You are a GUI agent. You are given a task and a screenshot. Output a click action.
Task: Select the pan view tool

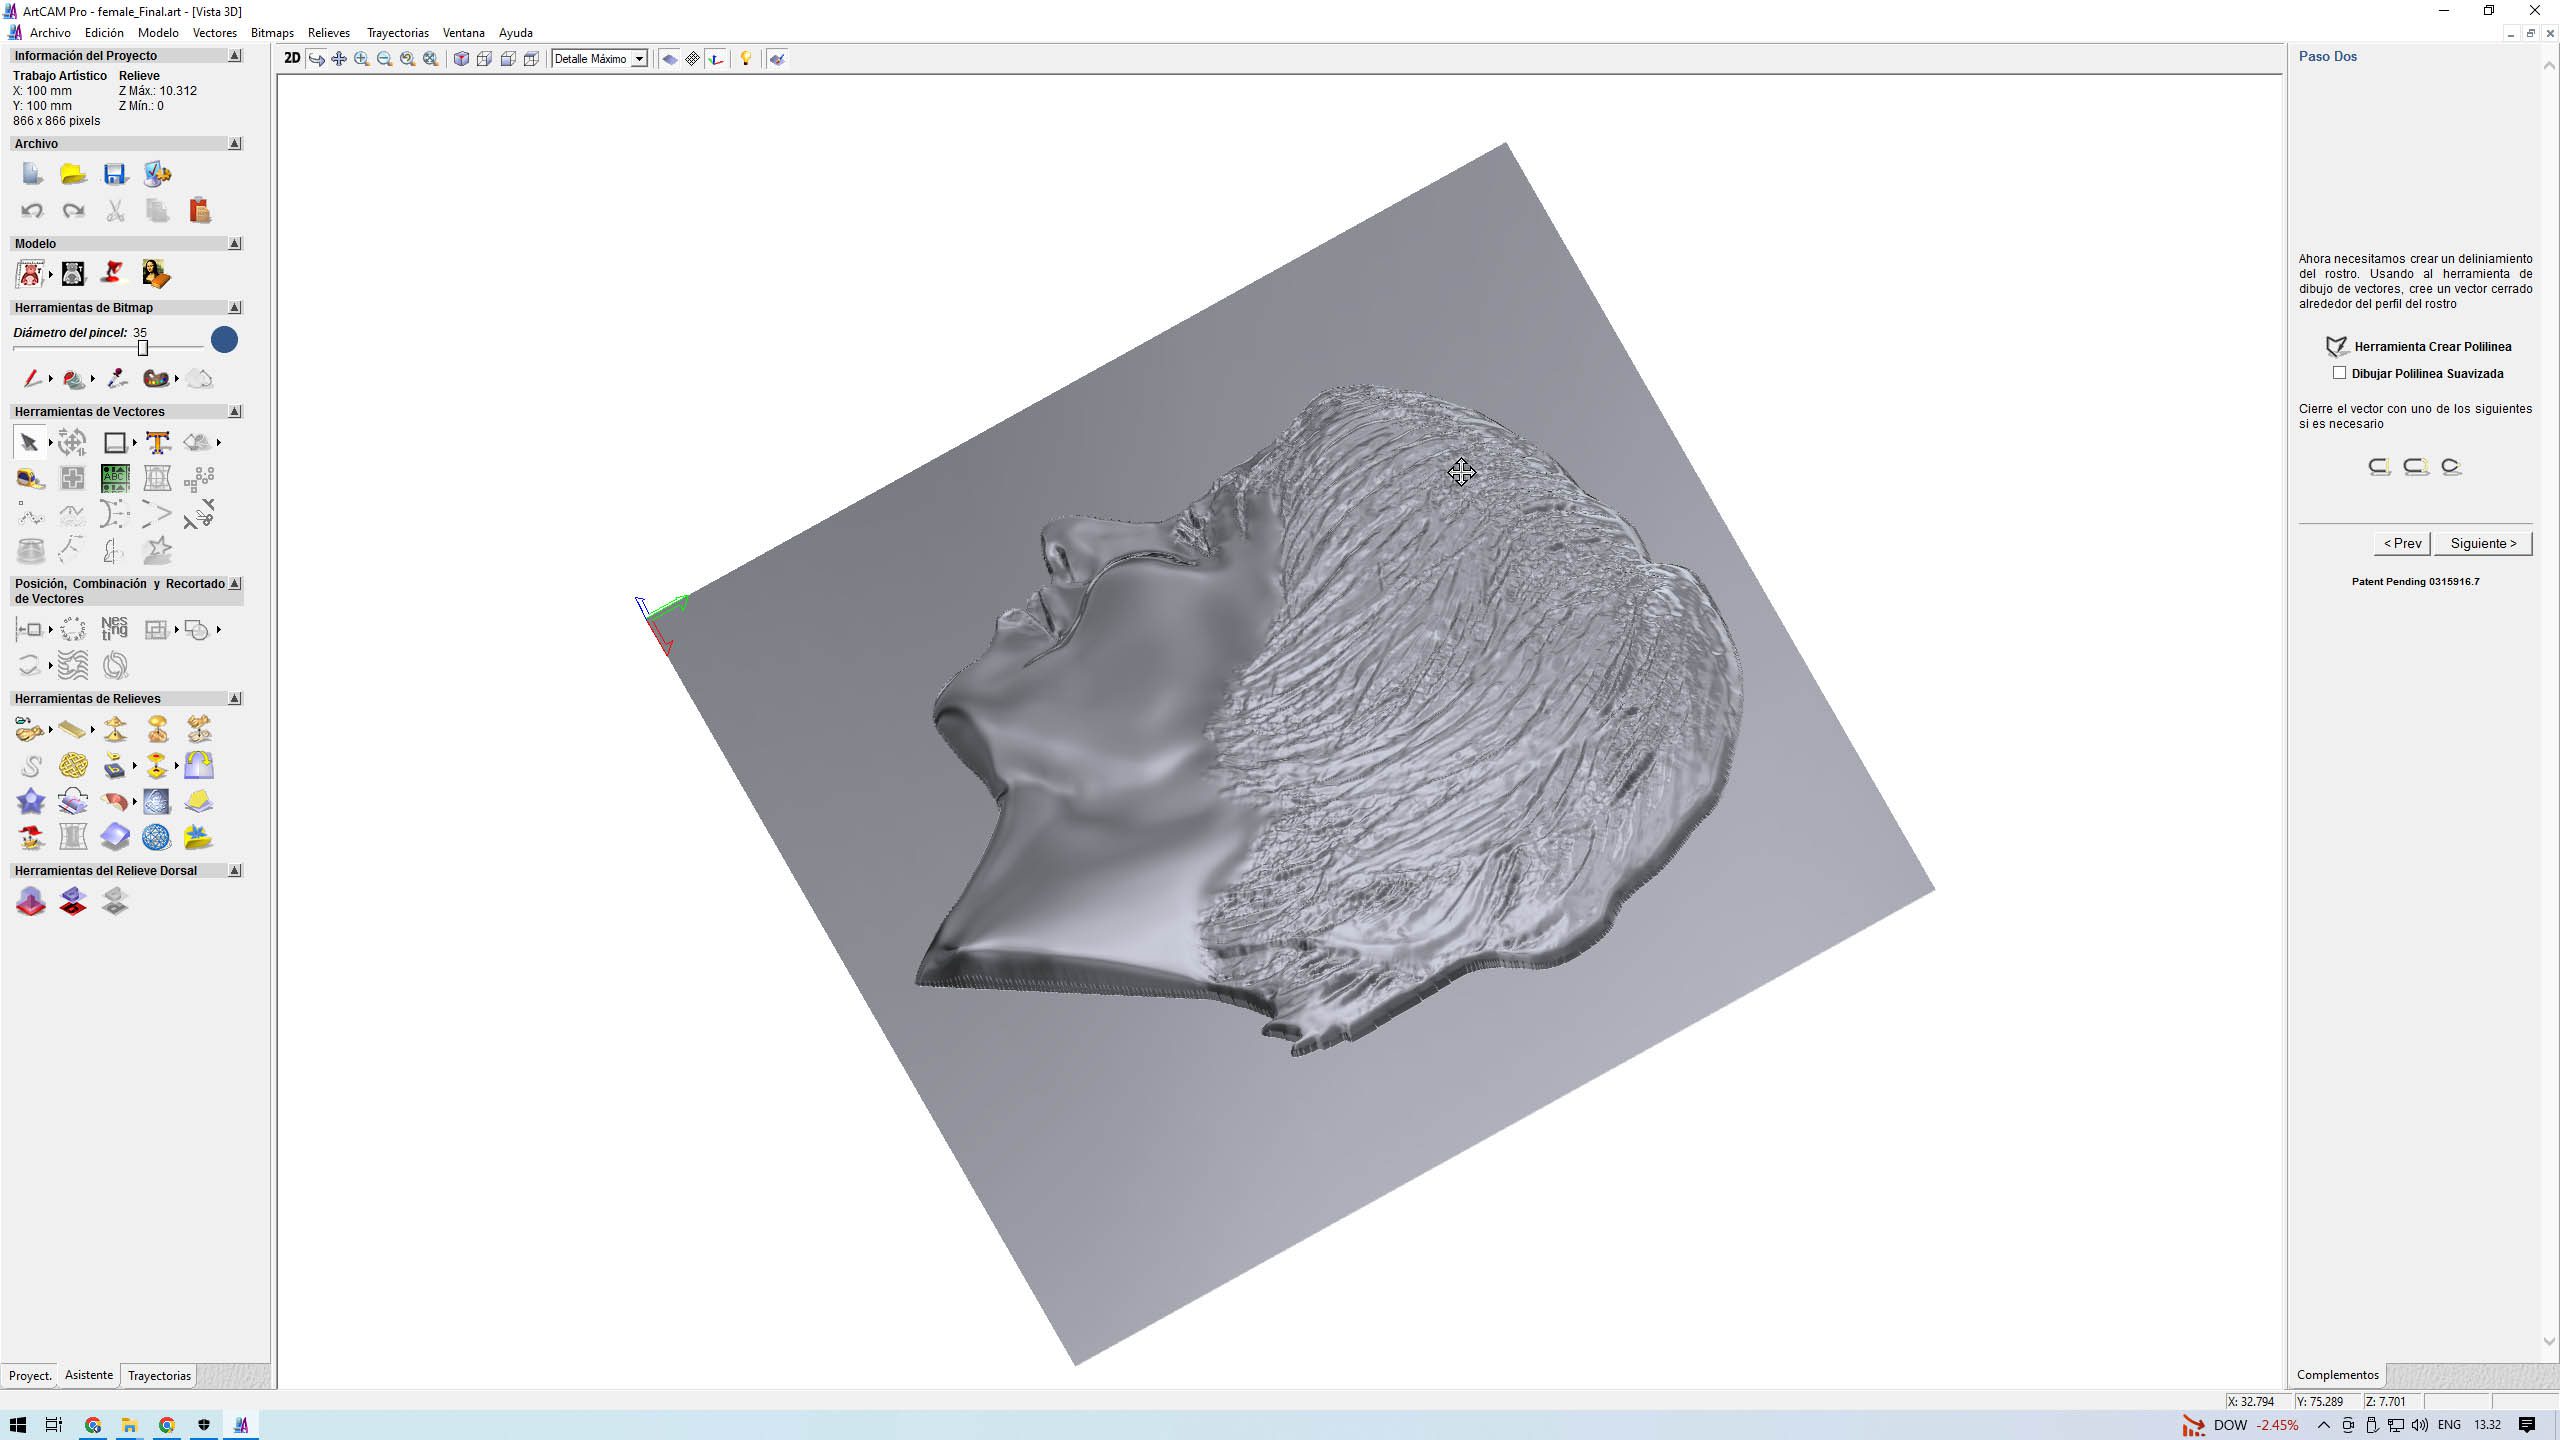tap(339, 59)
